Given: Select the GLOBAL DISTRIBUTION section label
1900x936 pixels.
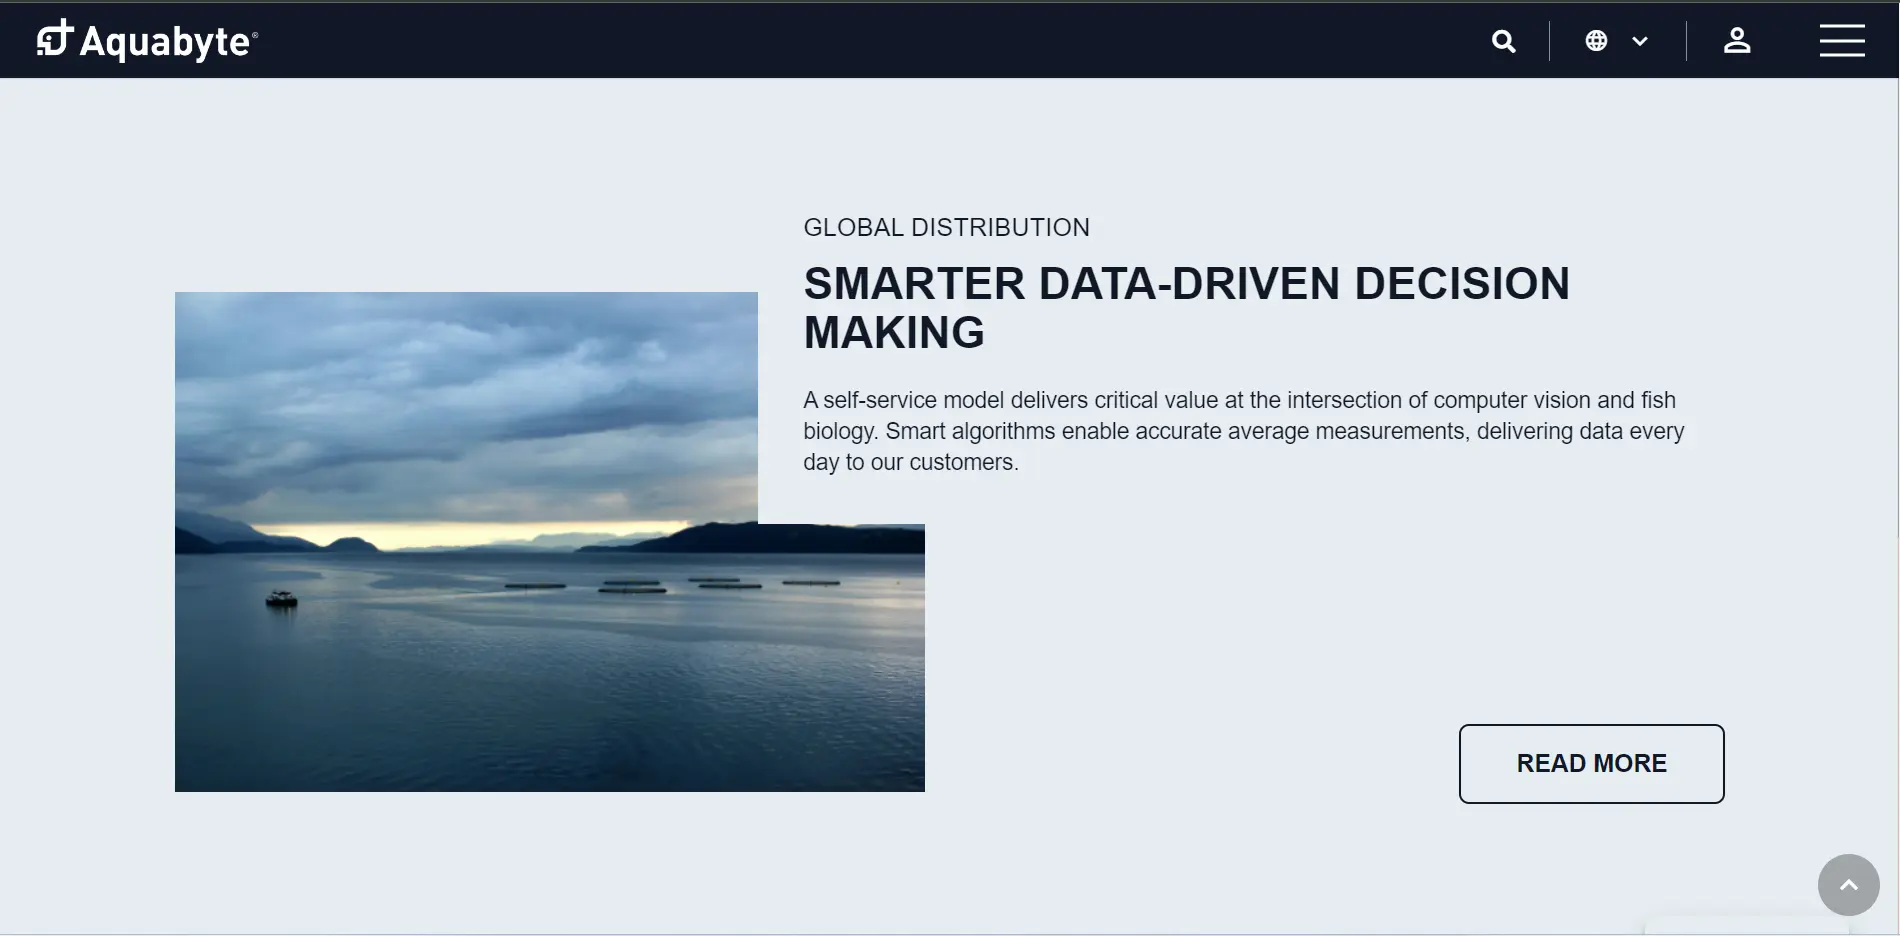Looking at the screenshot, I should (946, 227).
